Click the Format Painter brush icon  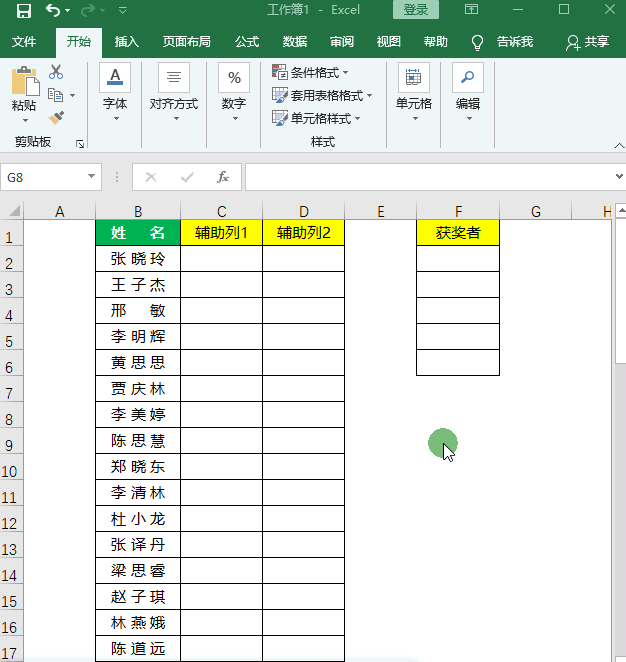pos(56,118)
